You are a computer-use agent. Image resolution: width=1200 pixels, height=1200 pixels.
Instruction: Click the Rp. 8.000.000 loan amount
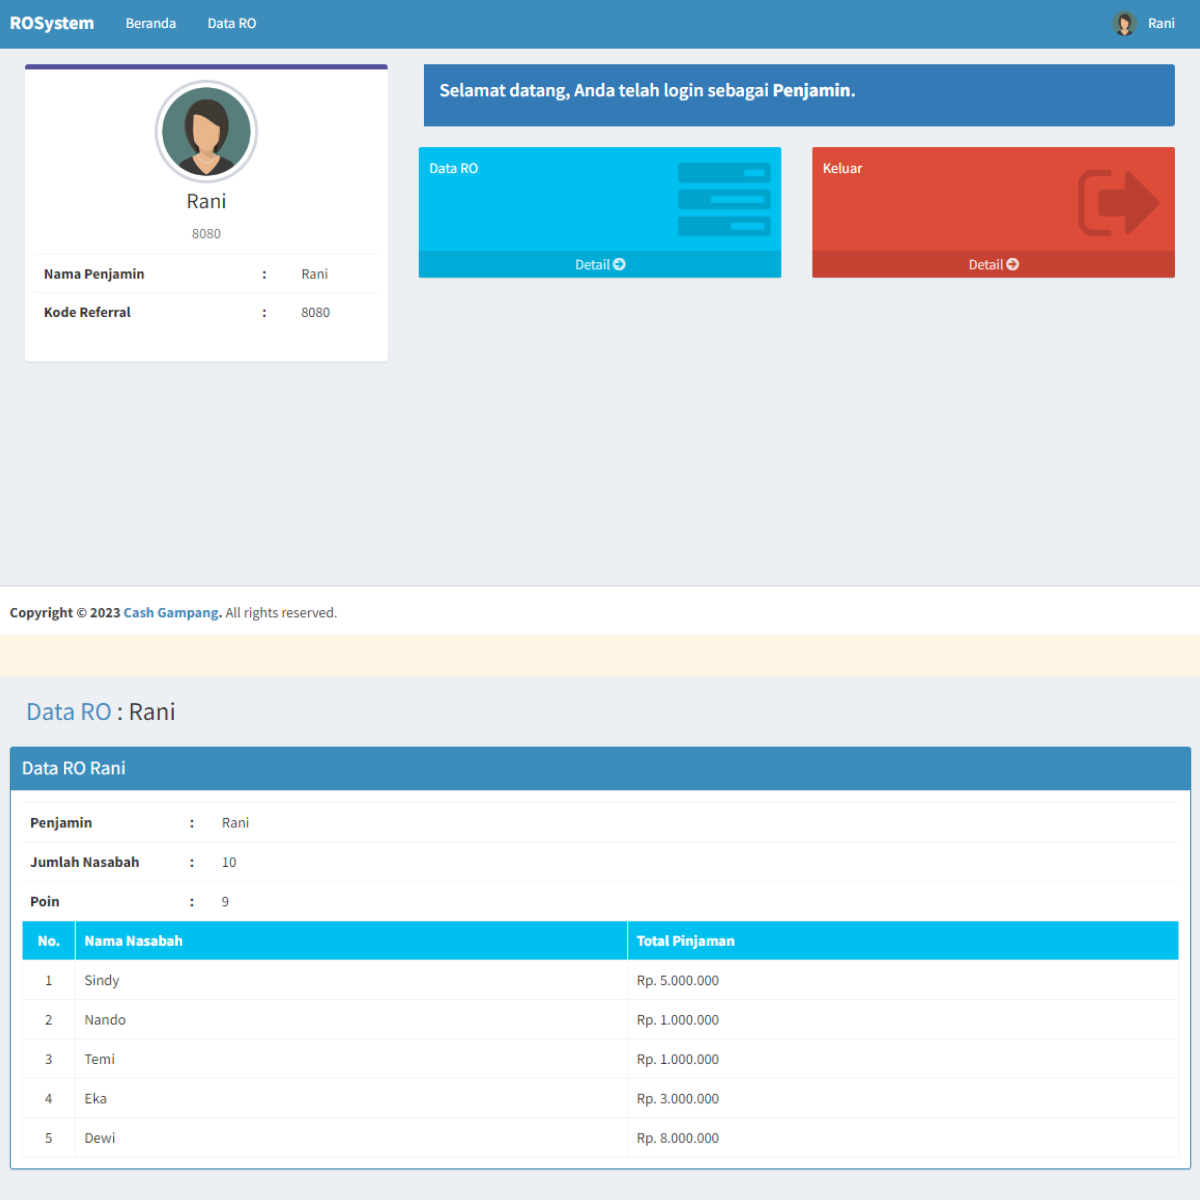[x=678, y=1138]
